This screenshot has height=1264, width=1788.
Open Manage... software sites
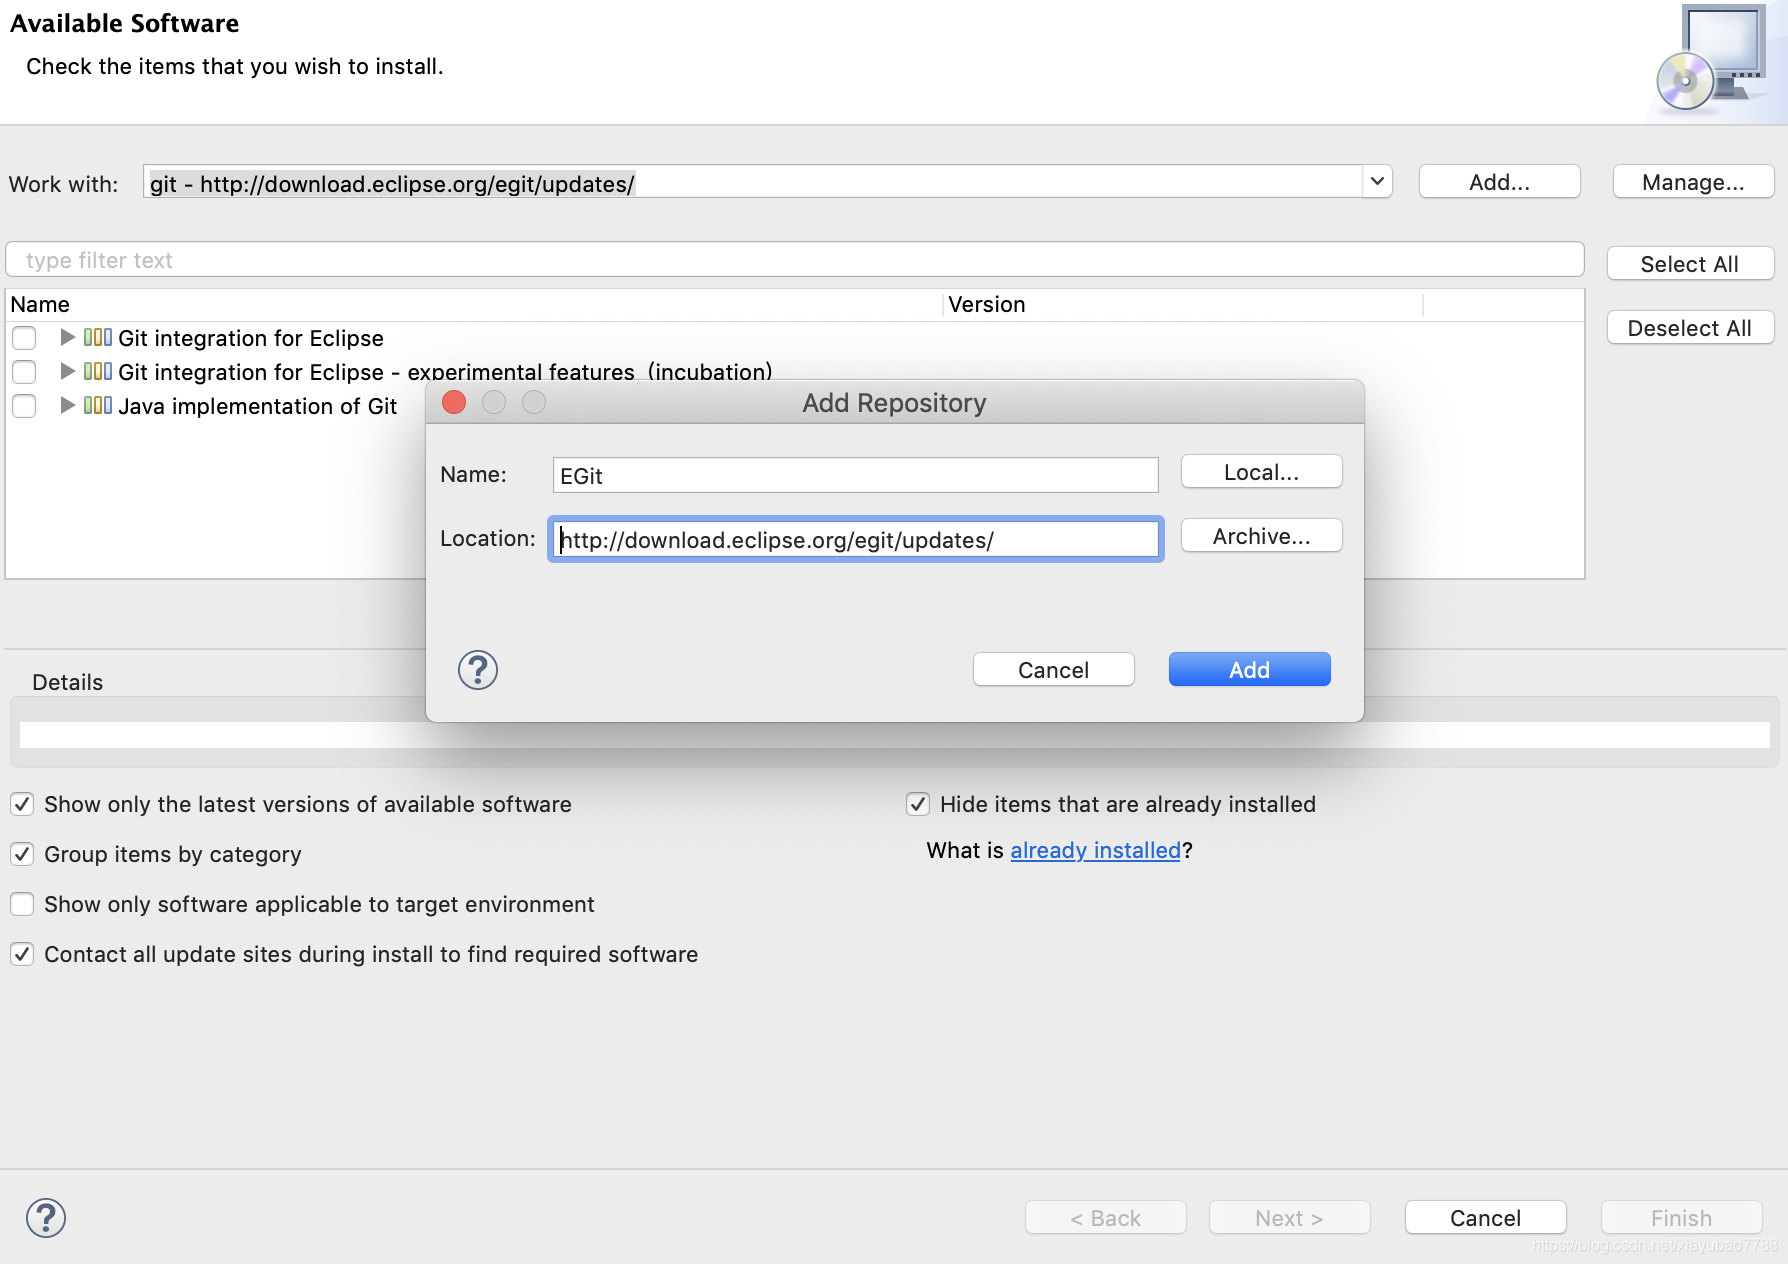click(1693, 182)
